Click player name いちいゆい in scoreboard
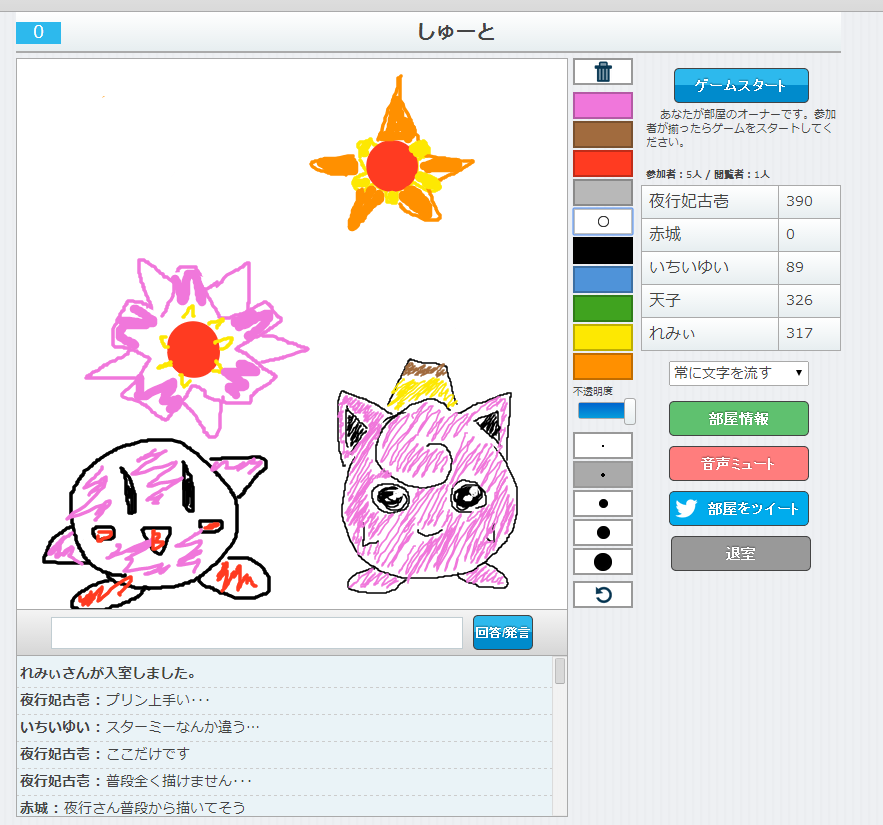The height and width of the screenshot is (825, 883). coord(689,267)
